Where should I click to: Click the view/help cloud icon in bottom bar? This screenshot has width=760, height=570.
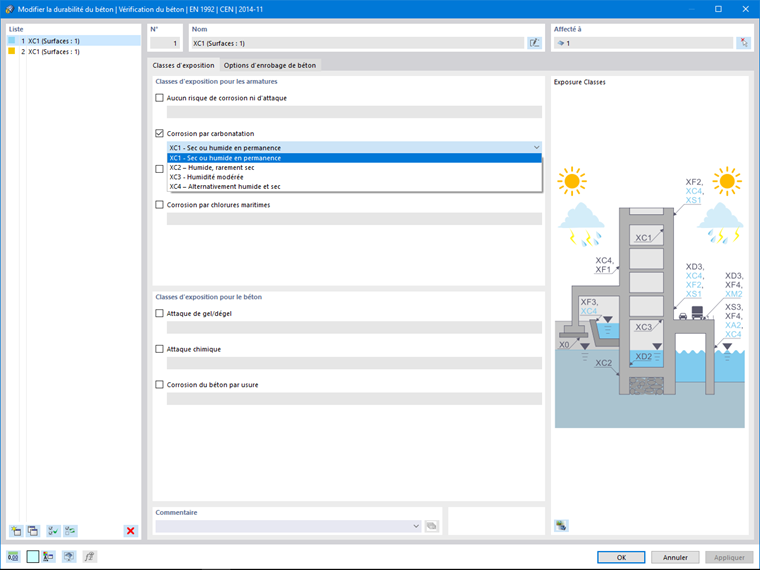[69, 556]
